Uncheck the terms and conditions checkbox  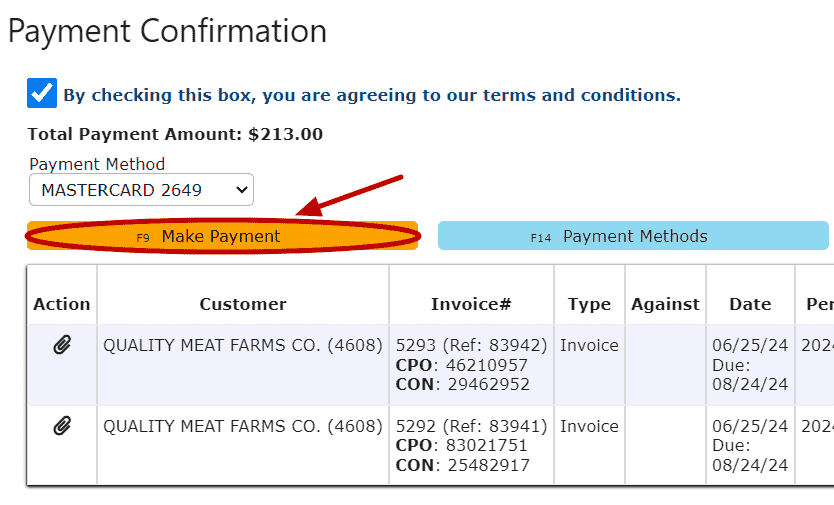(x=42, y=94)
